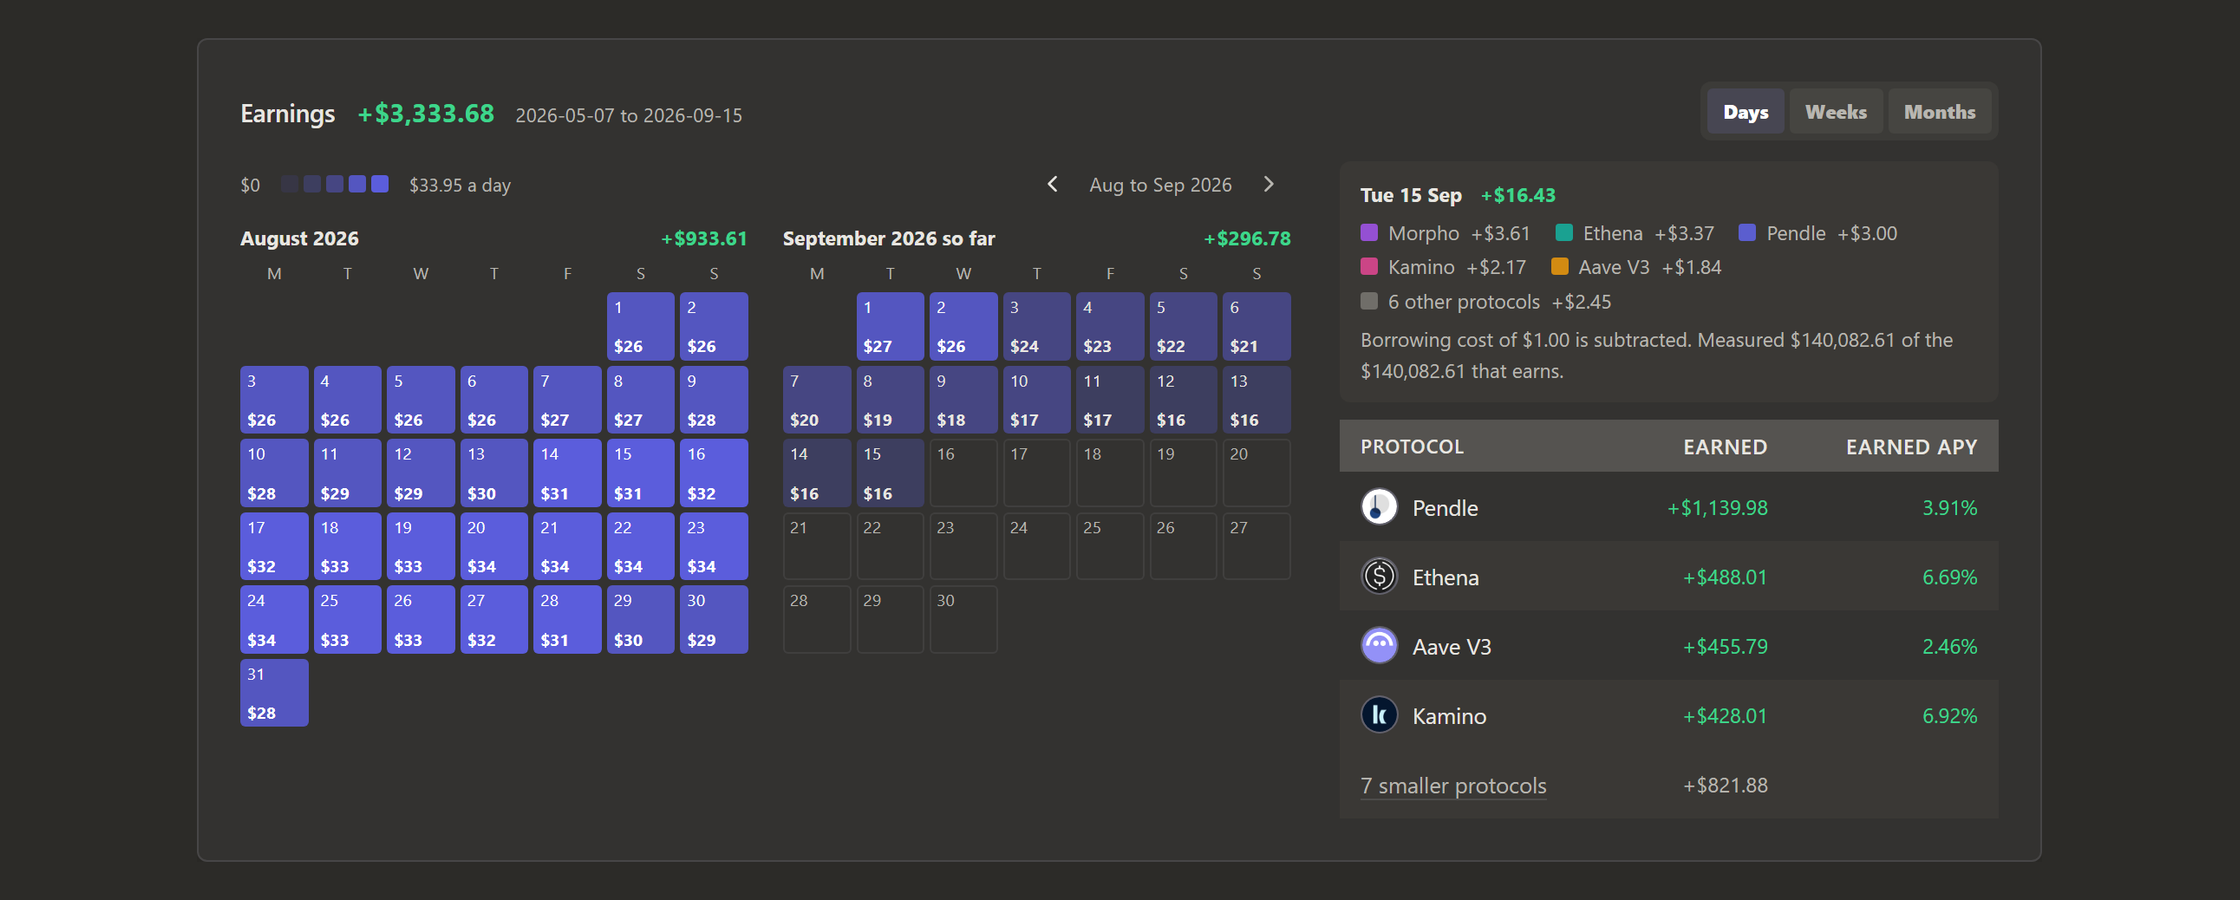Select September 9 cell showing $18
The image size is (2240, 900).
[x=964, y=400]
